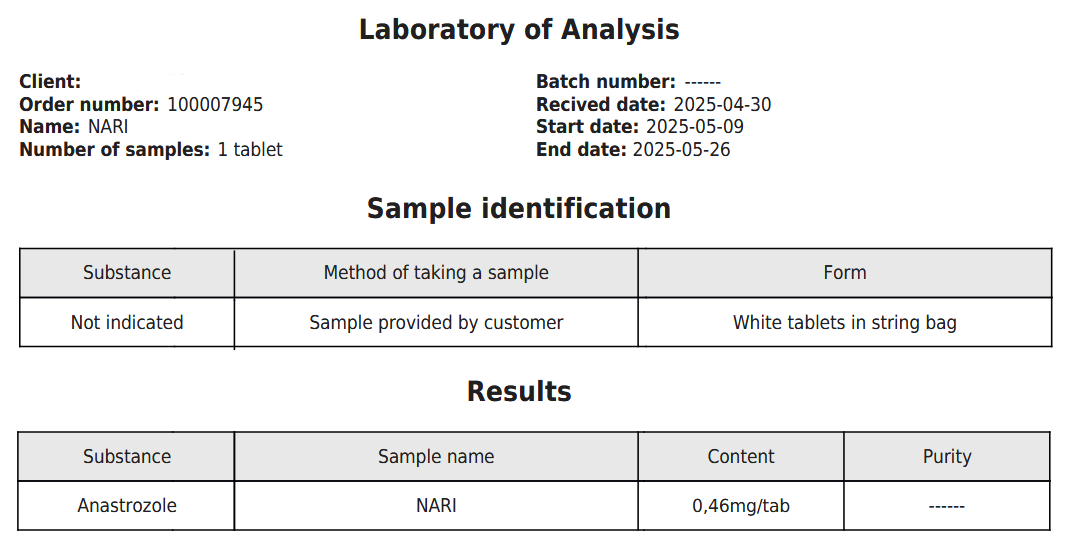Select the 0,46mg/tab content value
The width and height of the screenshot is (1092, 551).
pyautogui.click(x=741, y=506)
